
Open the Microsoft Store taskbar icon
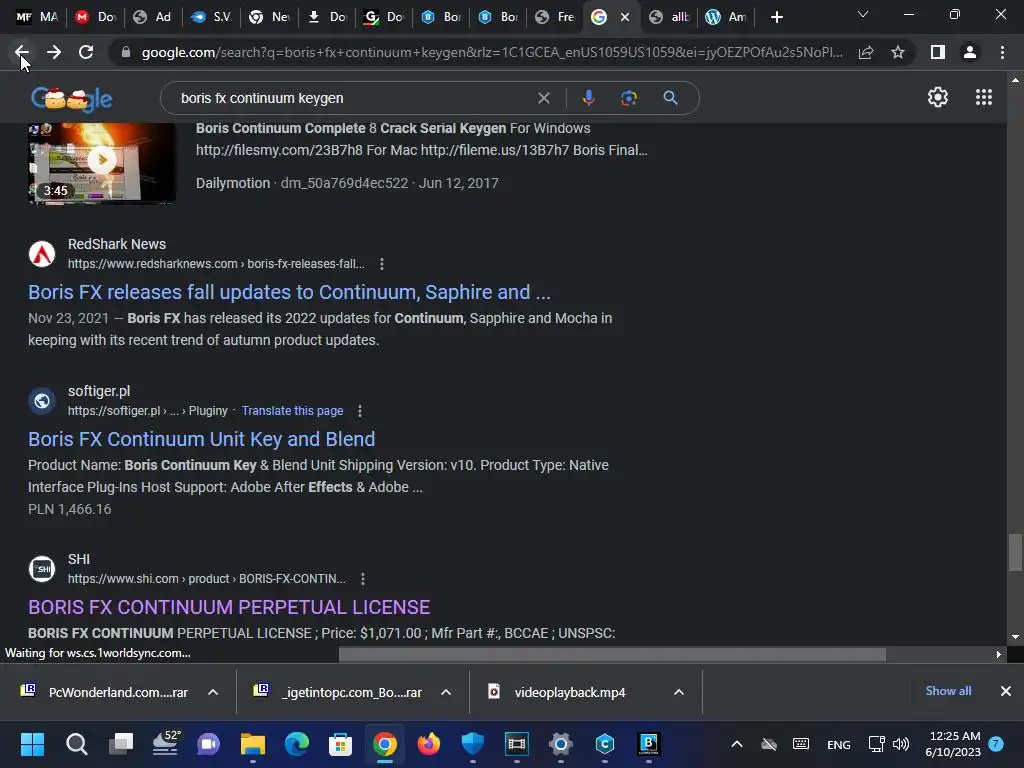[340, 744]
